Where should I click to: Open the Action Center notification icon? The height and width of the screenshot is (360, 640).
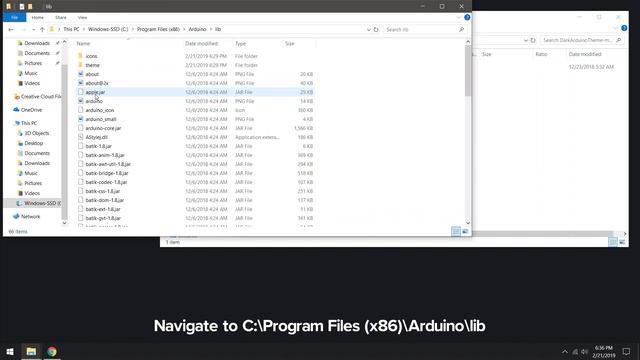click(x=627, y=351)
